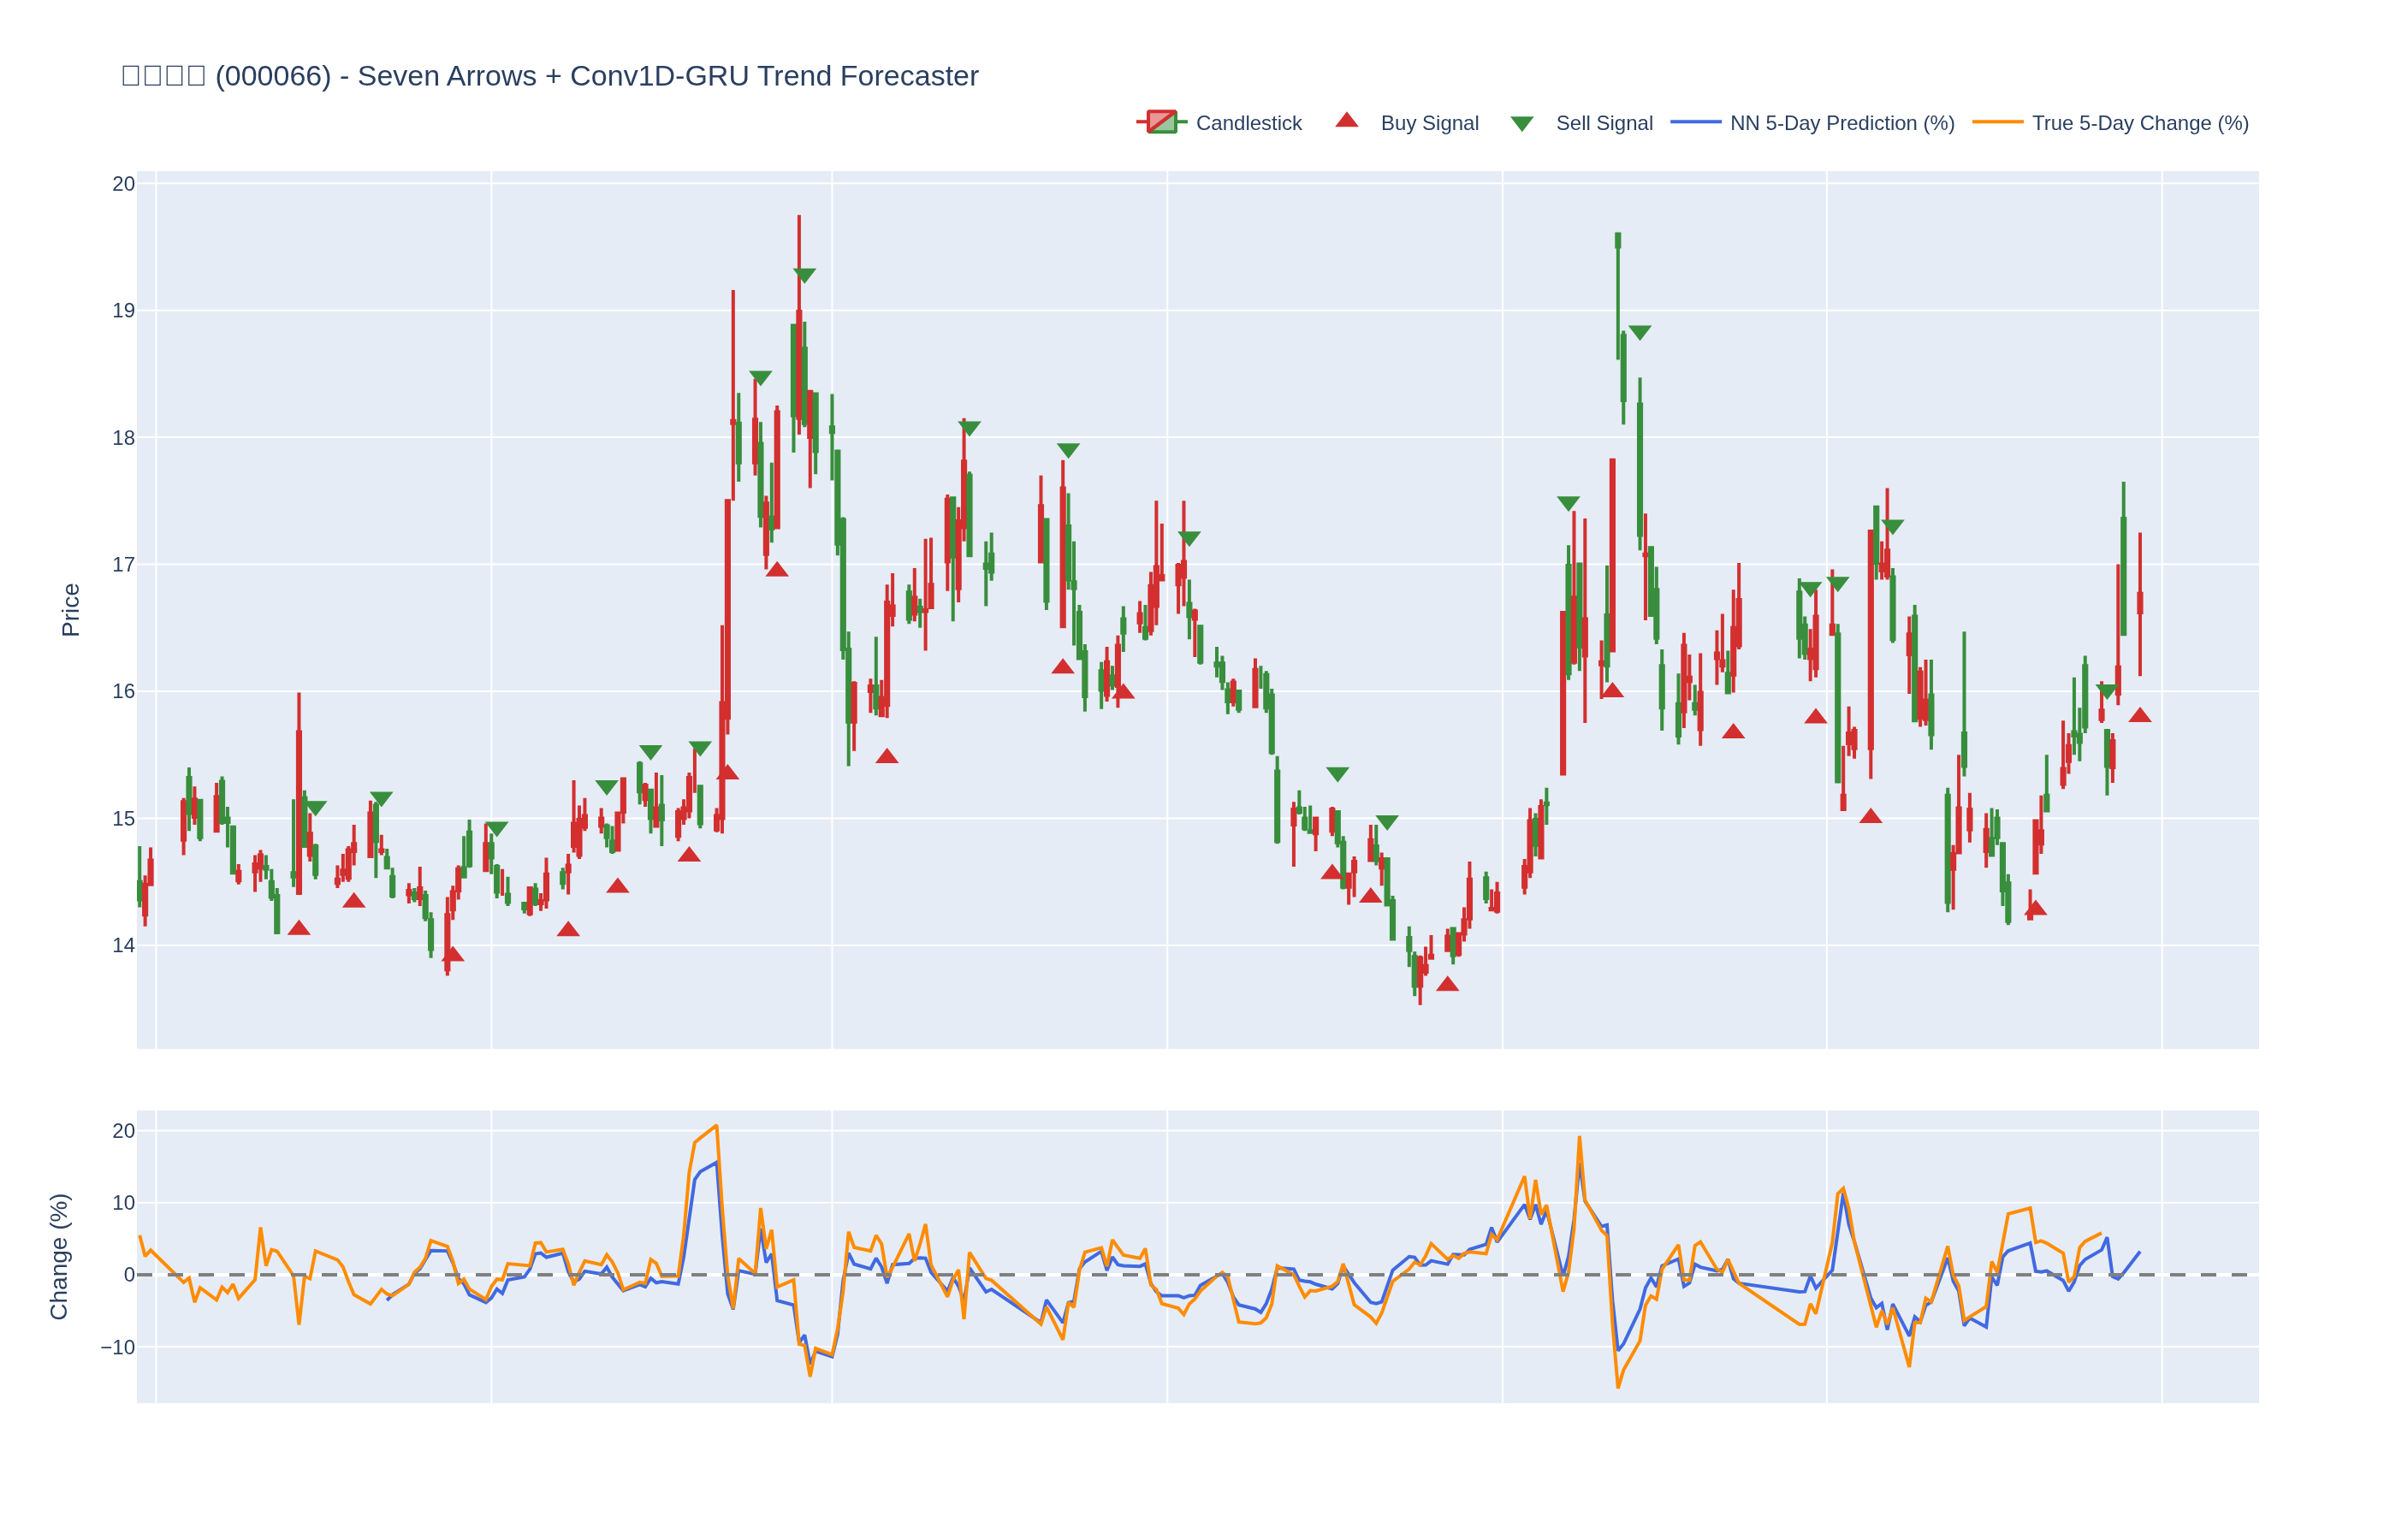Click the buy signal marker near 17 after the spike
This screenshot has height=1540, width=2396.
777,570
